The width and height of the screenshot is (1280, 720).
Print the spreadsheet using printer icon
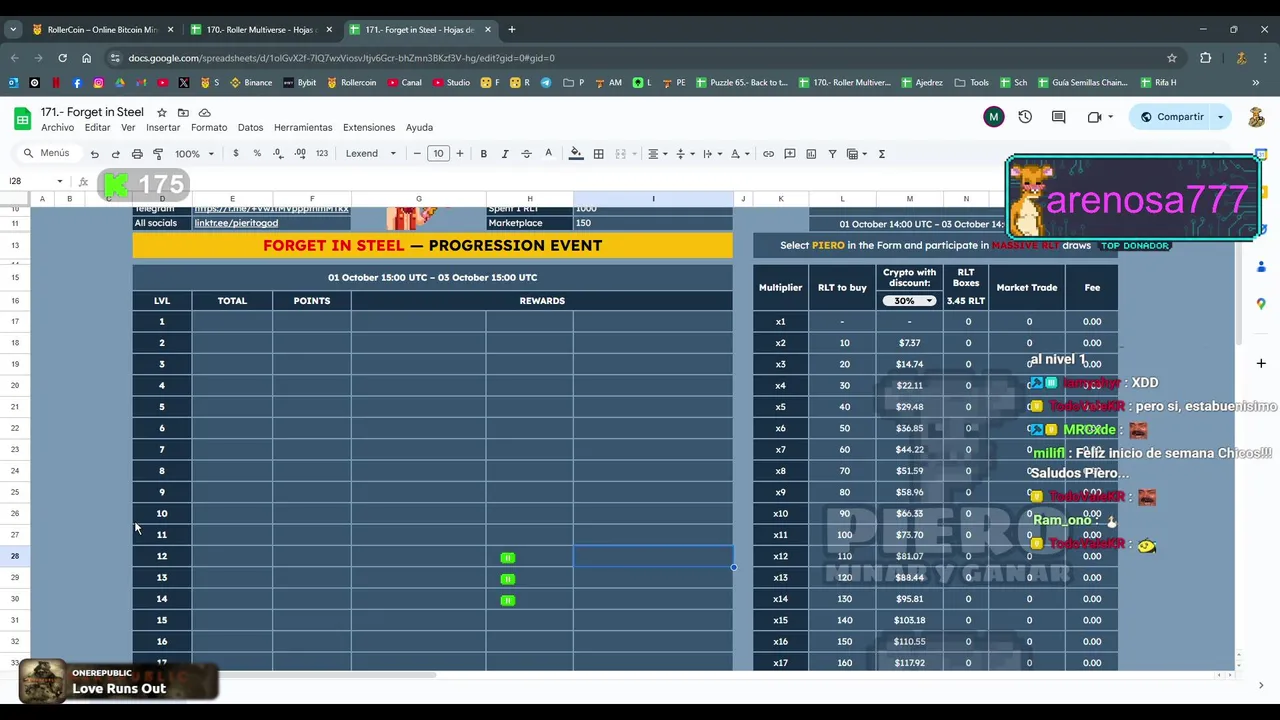pyautogui.click(x=137, y=154)
